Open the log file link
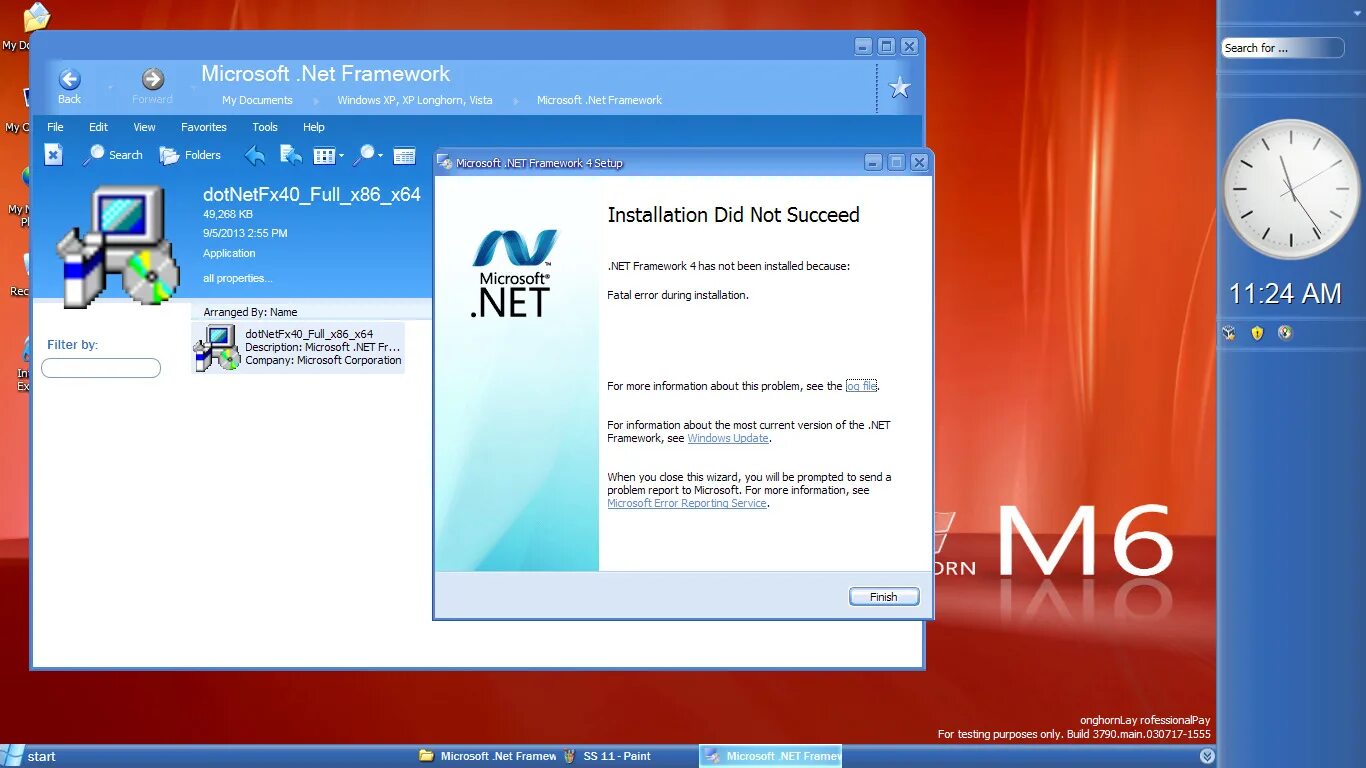Viewport: 1366px width, 768px height. 861,386
